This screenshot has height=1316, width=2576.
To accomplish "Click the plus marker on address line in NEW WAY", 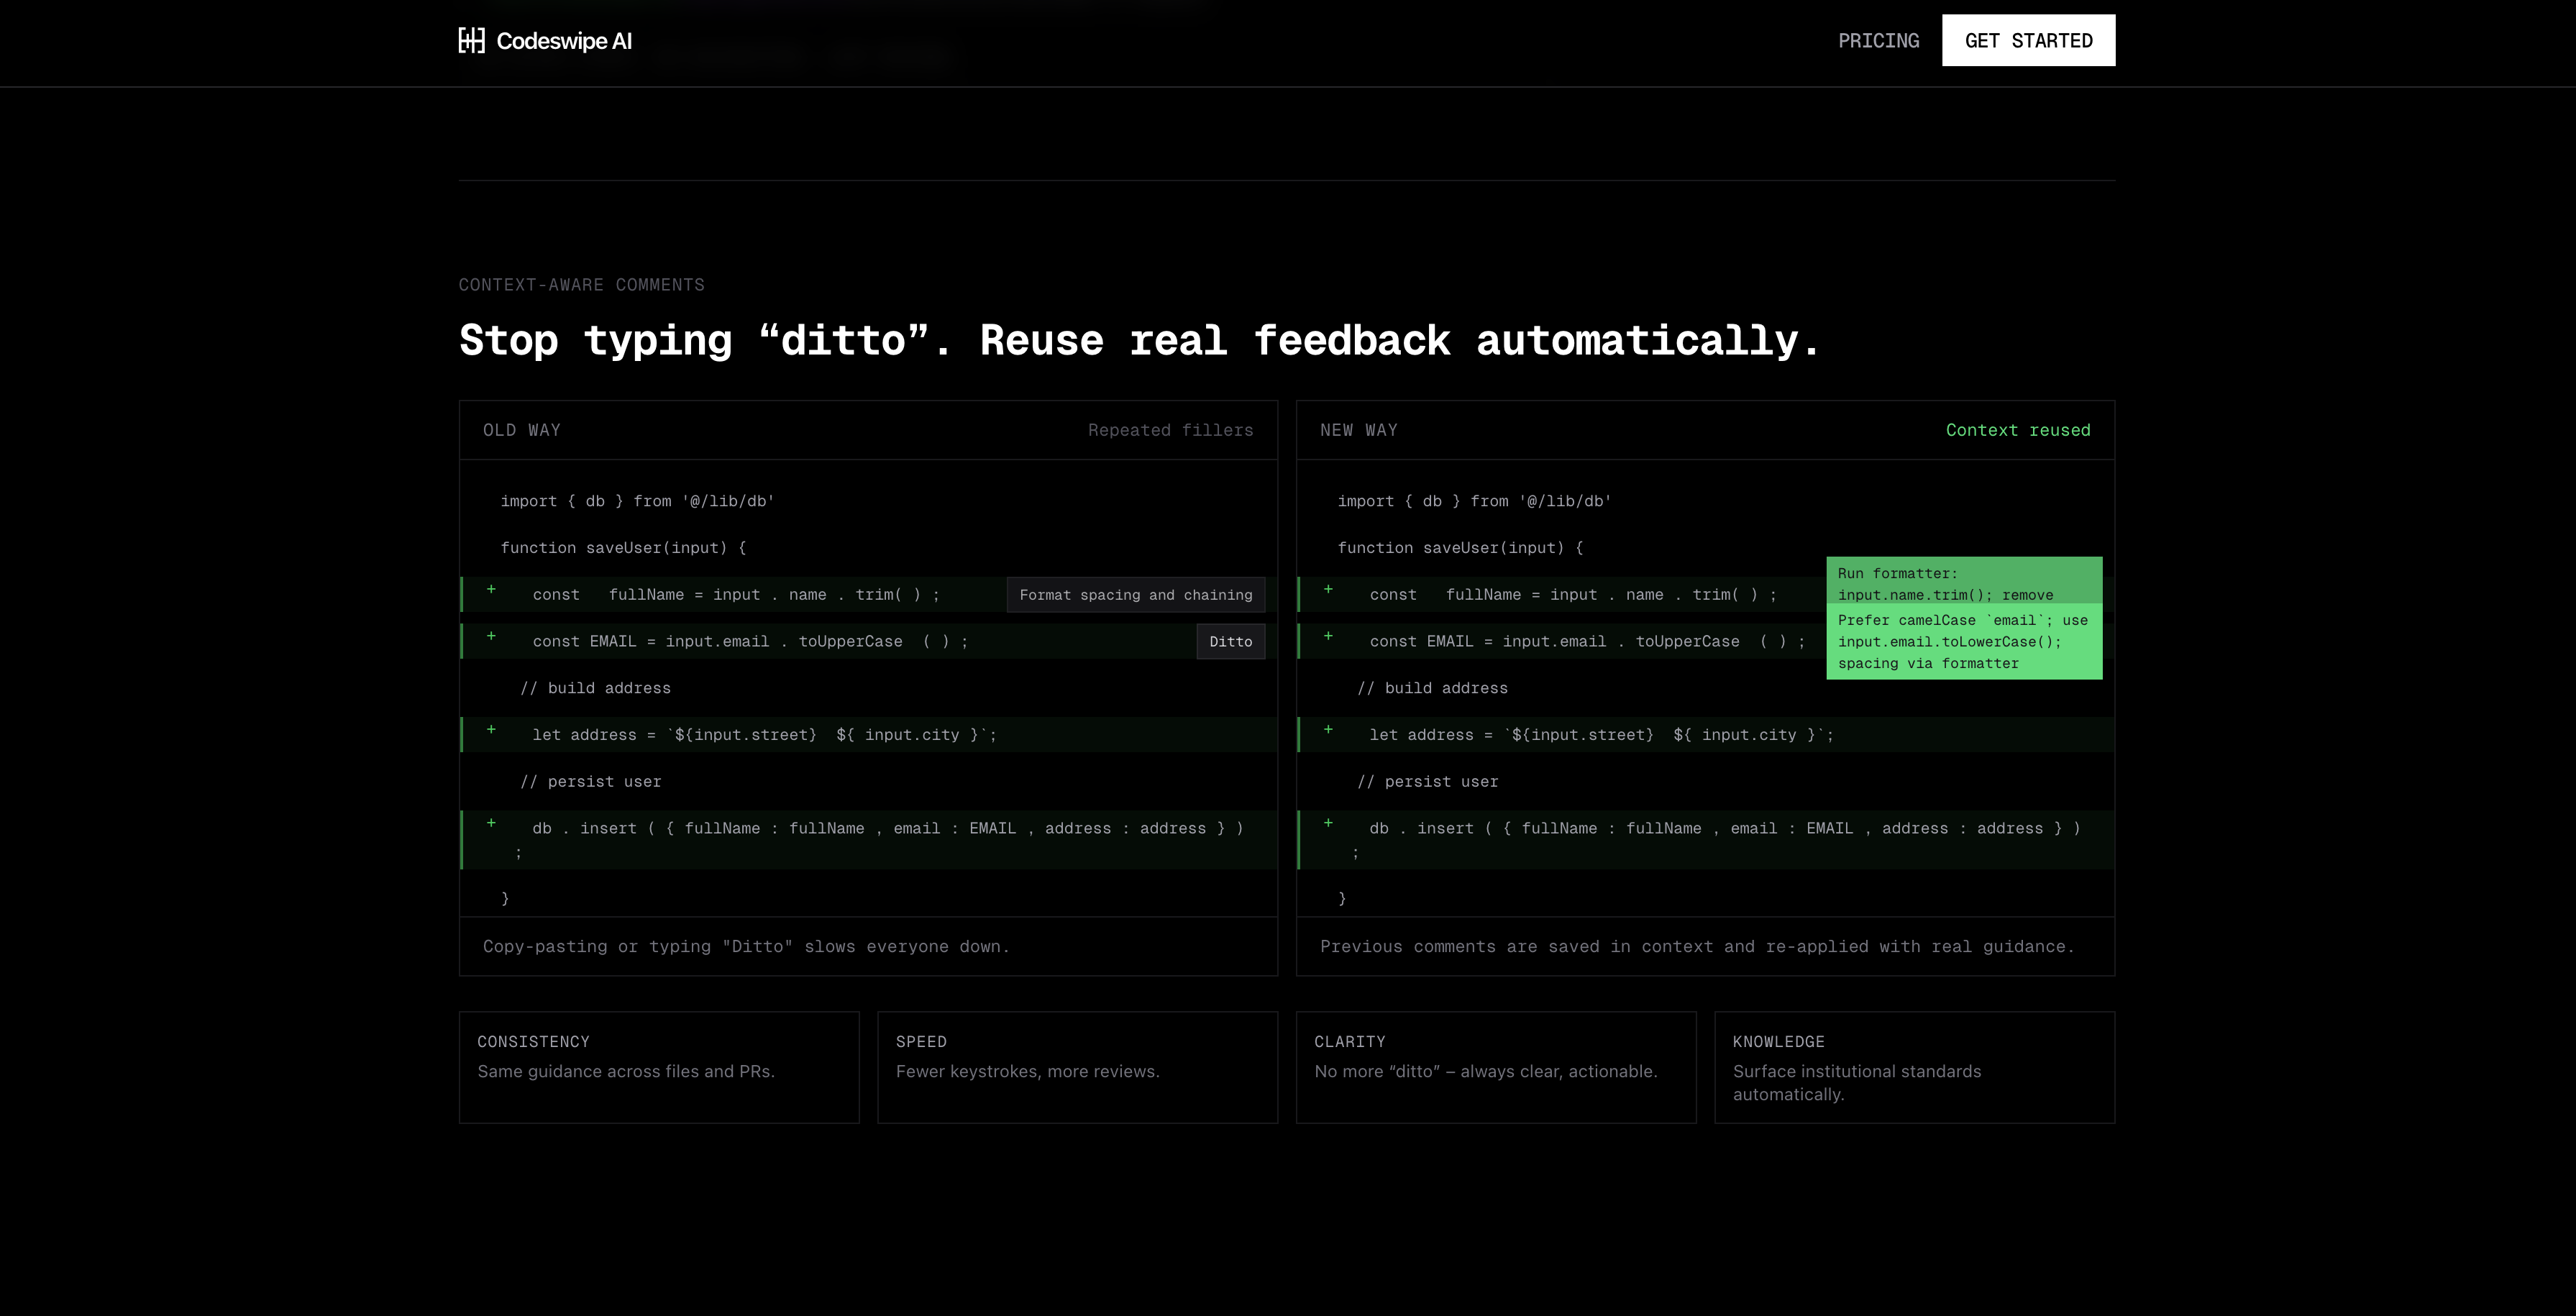I will 1328,730.
